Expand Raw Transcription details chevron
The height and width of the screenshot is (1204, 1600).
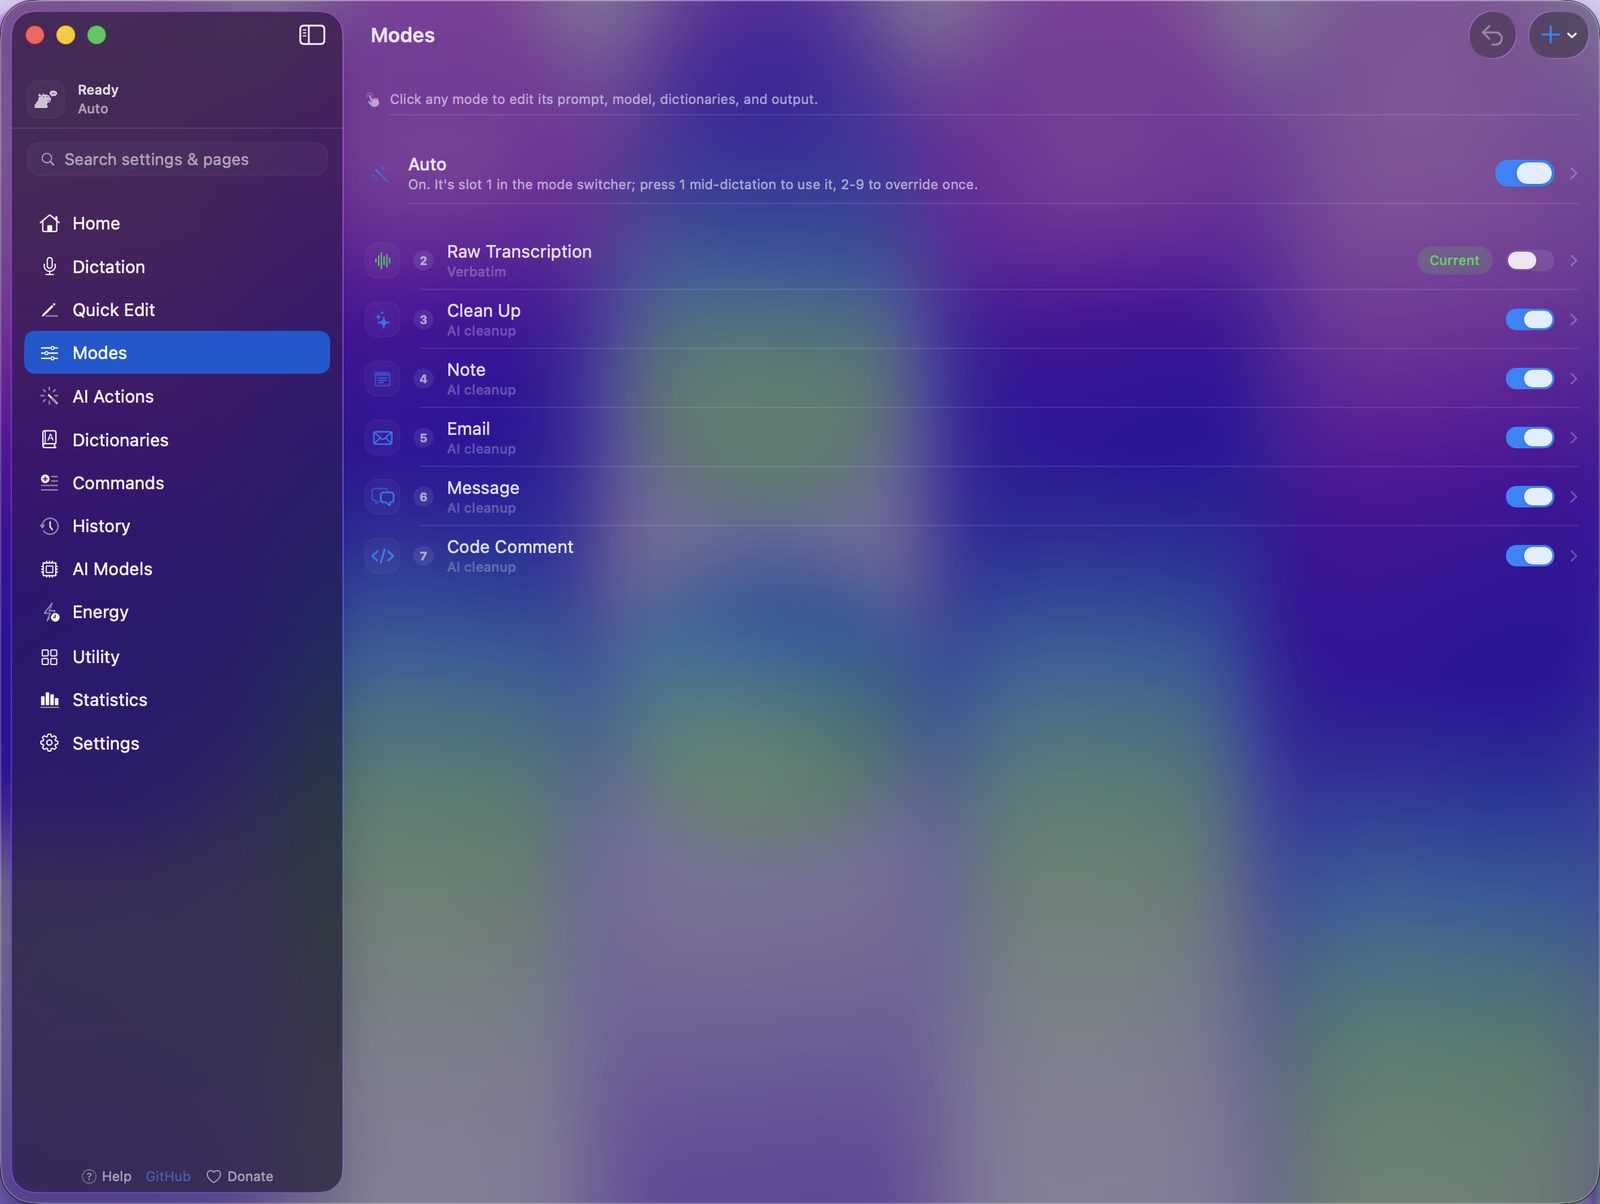click(x=1574, y=261)
